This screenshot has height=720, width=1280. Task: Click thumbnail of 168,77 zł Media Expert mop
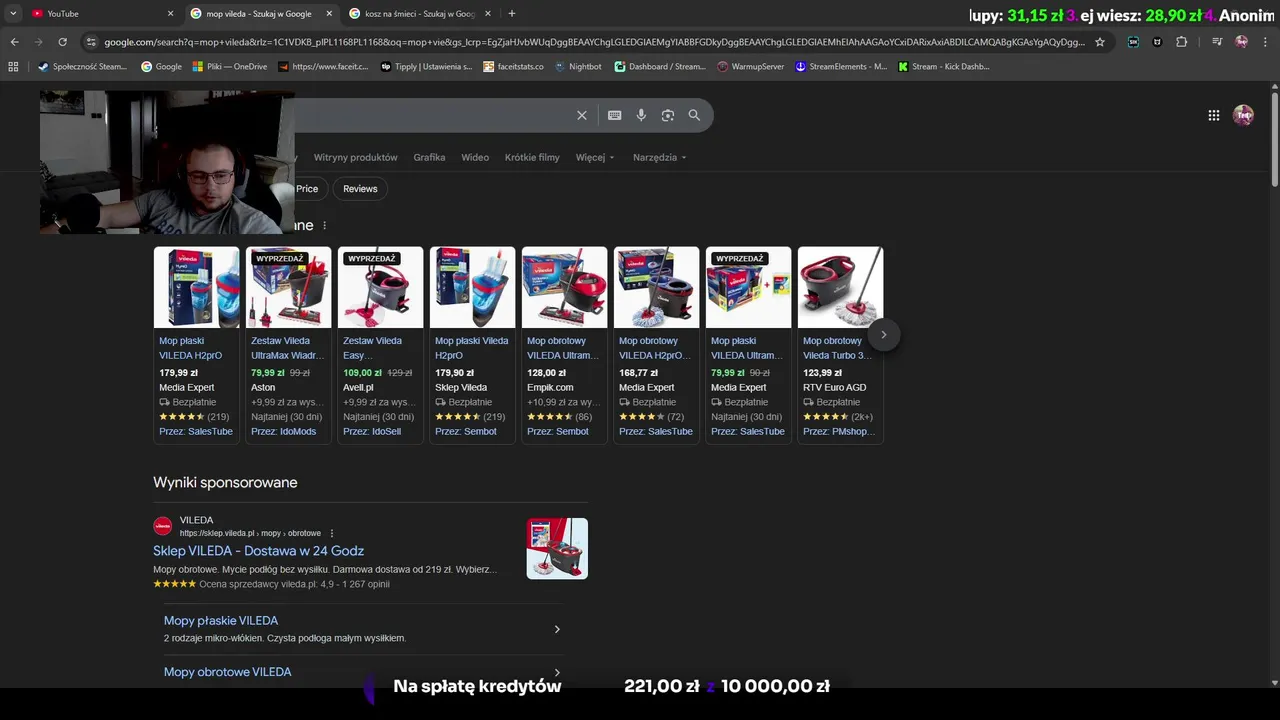click(656, 288)
